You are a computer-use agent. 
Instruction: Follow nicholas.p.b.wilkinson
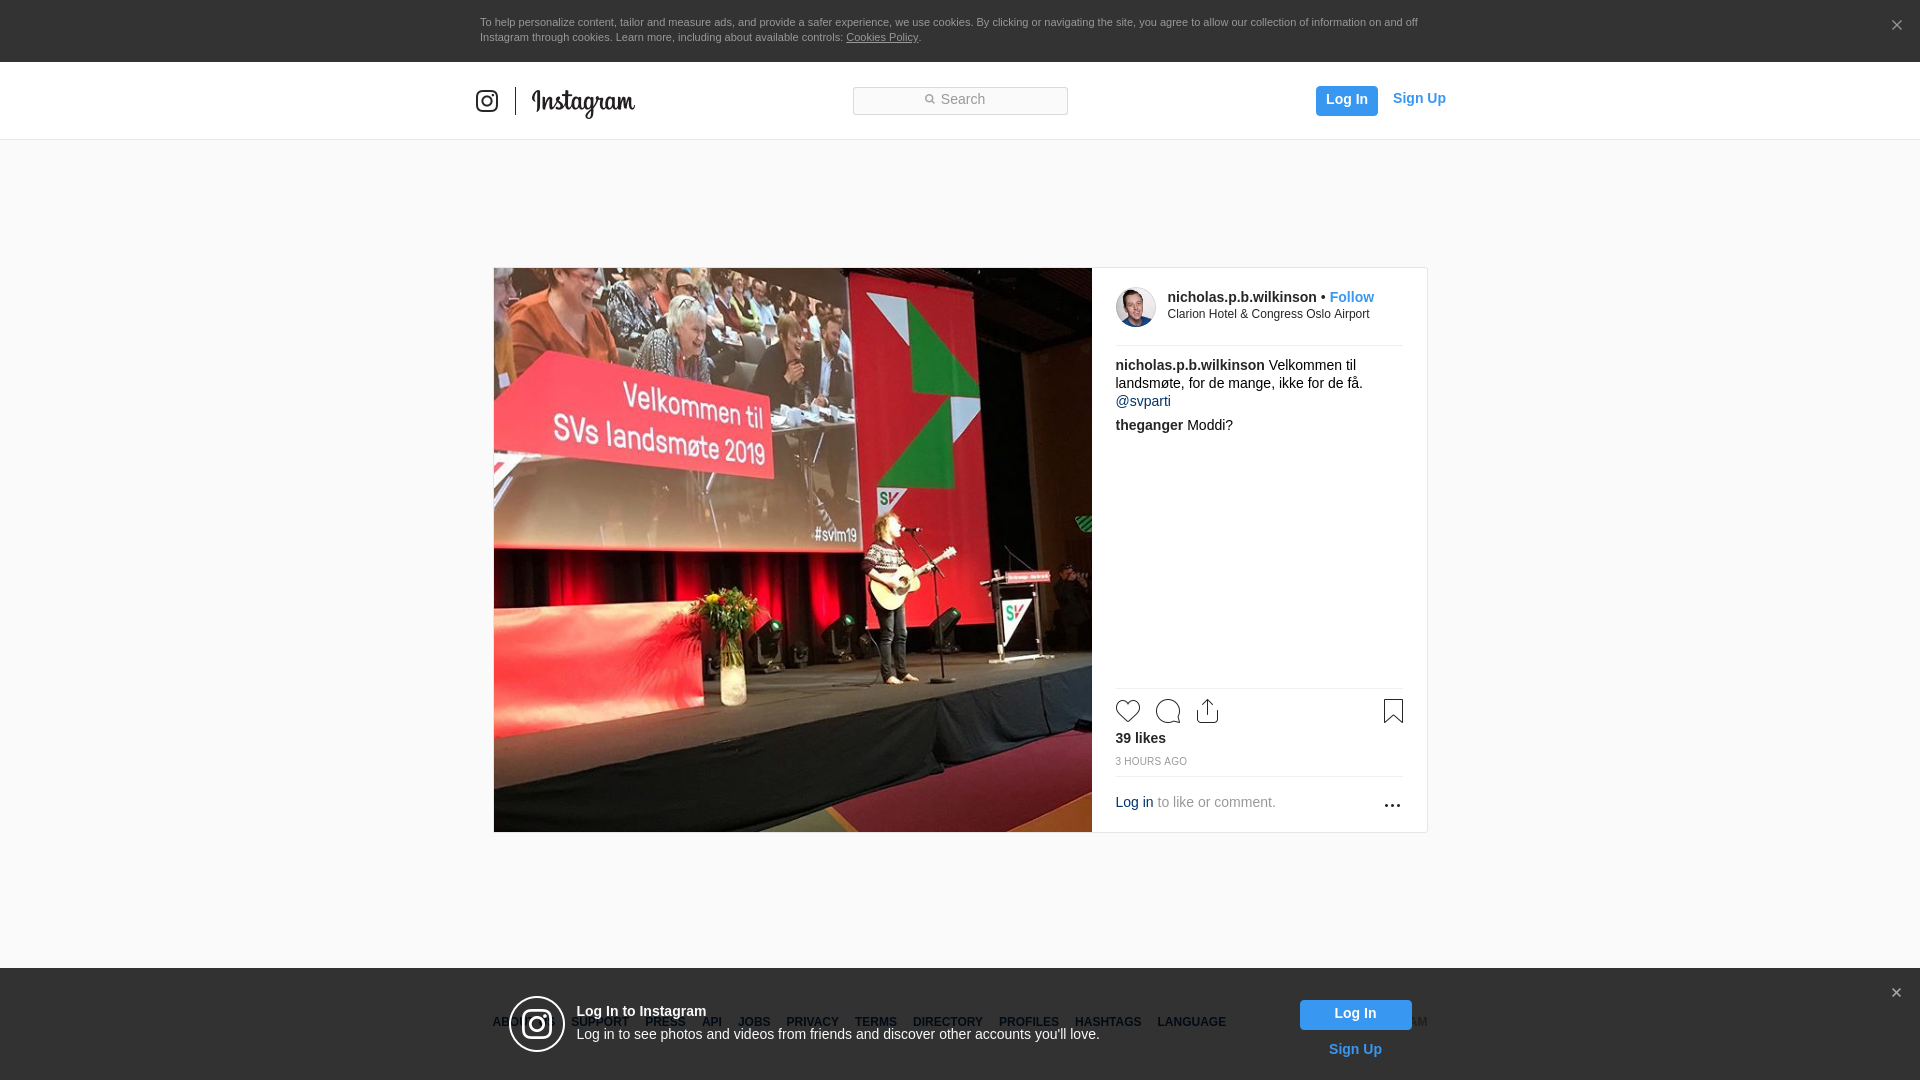tap(1351, 297)
